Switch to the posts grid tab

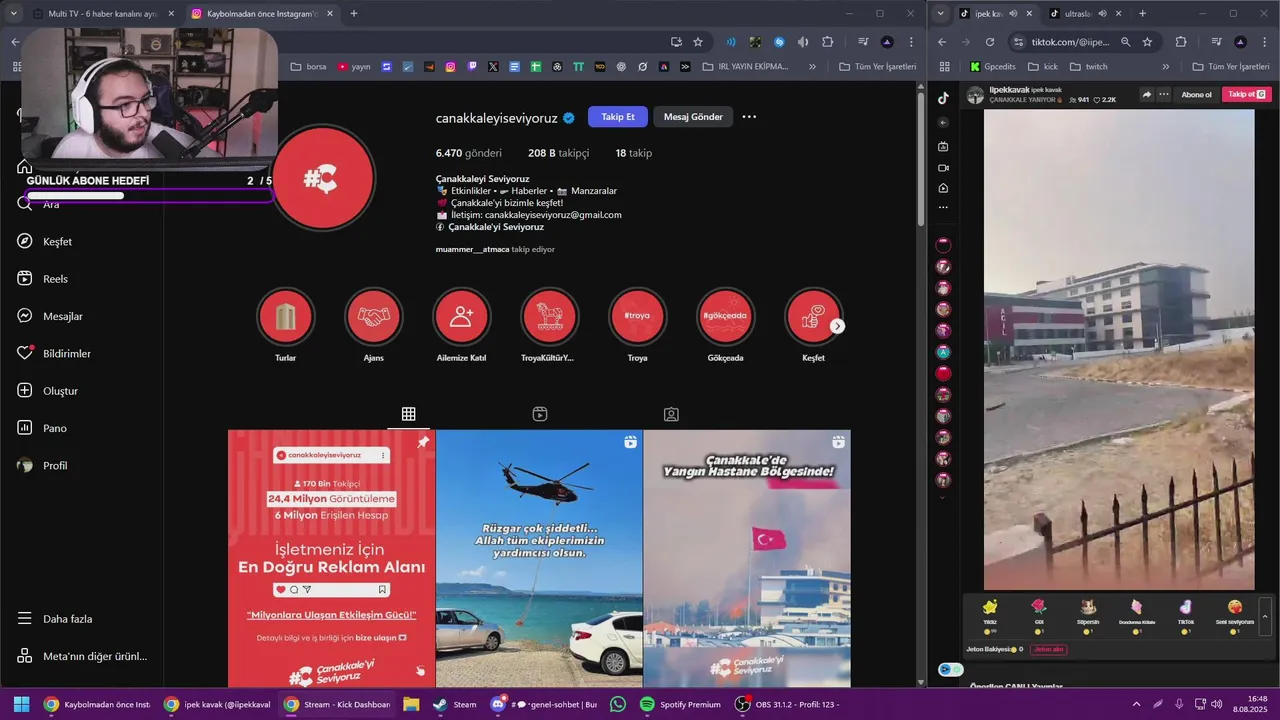[x=409, y=414]
